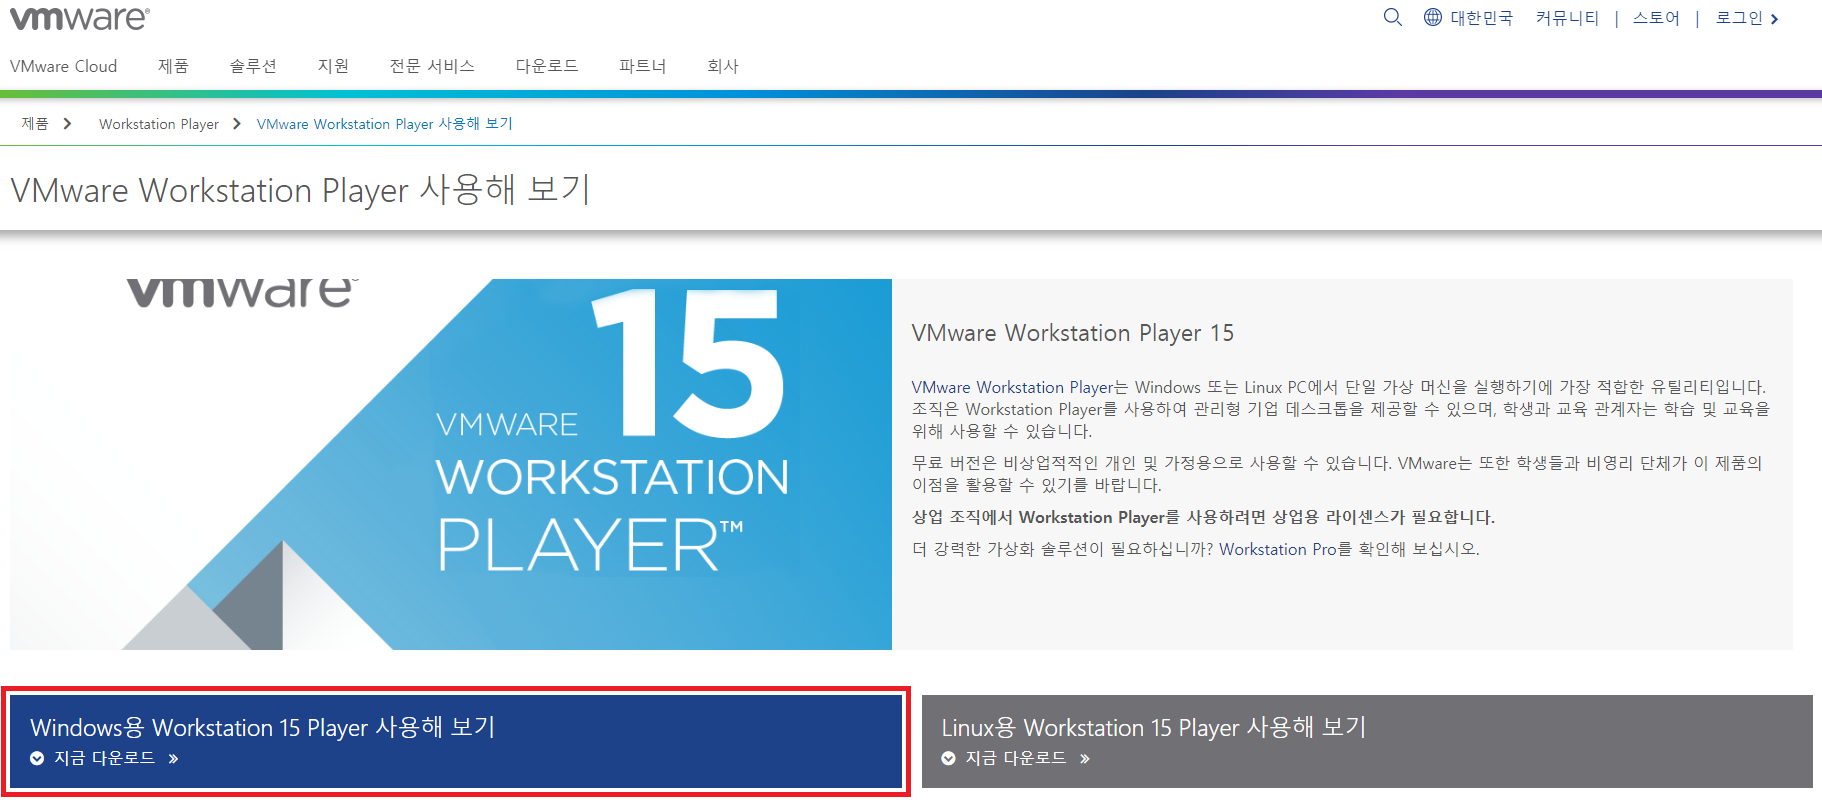This screenshot has height=802, width=1822.
Task: Click Linux용 Workstation 15 Player 사용해 보기
Action: (1154, 727)
